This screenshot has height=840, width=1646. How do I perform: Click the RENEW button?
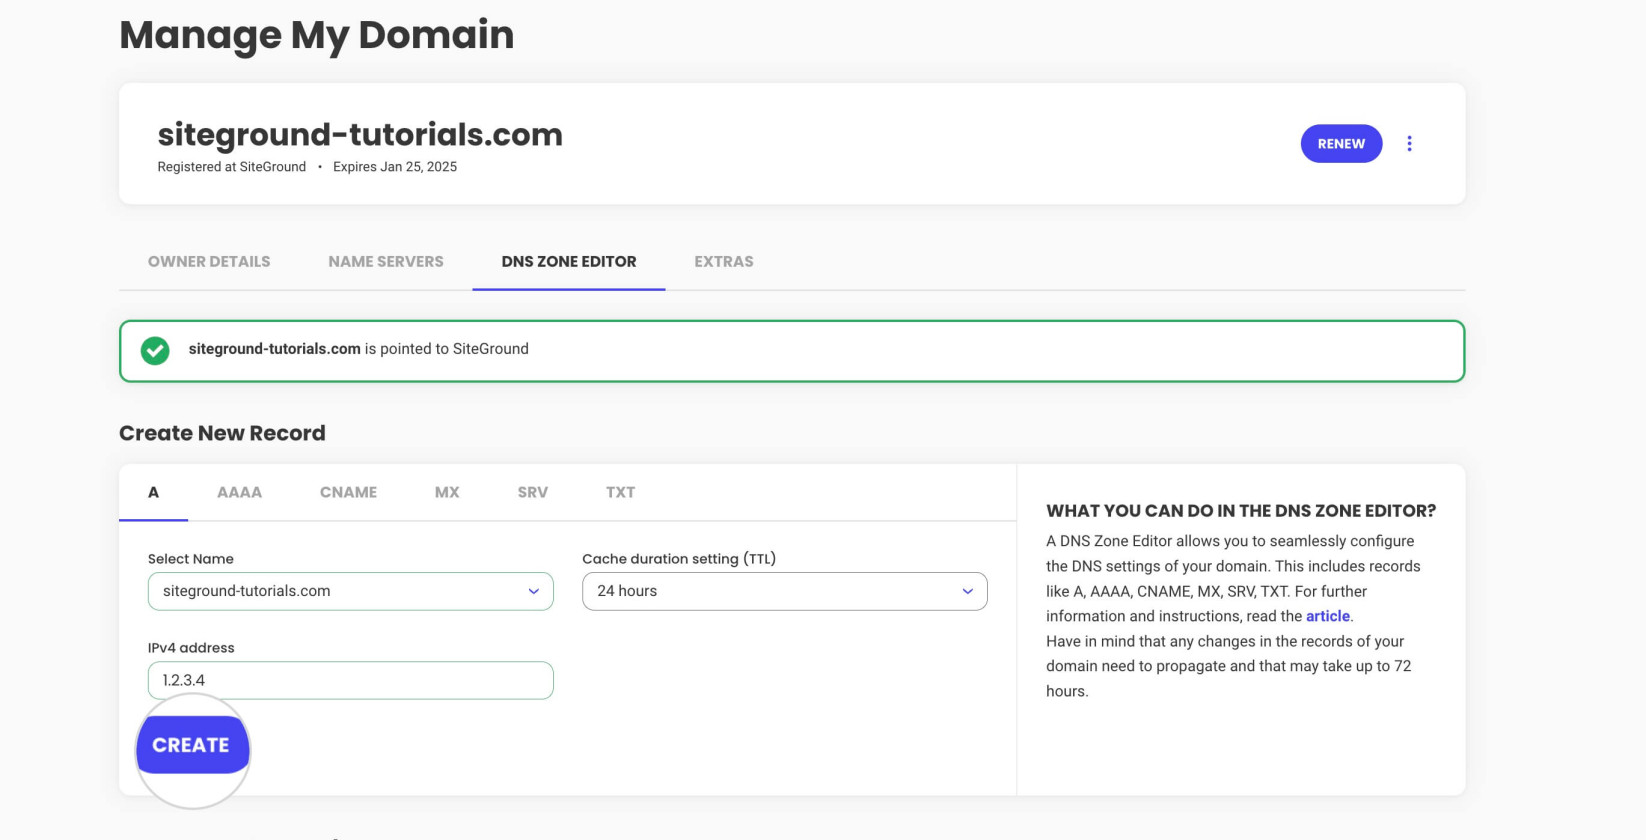(1340, 143)
